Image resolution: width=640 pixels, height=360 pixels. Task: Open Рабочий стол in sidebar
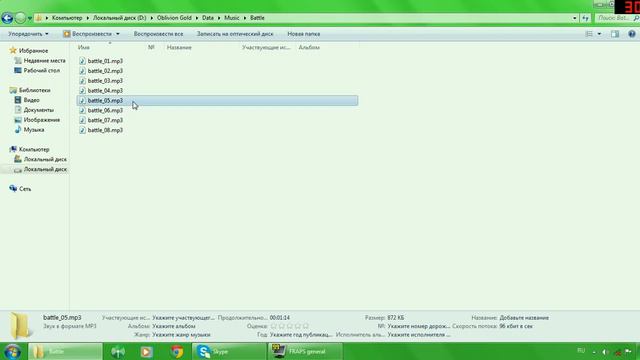point(42,70)
